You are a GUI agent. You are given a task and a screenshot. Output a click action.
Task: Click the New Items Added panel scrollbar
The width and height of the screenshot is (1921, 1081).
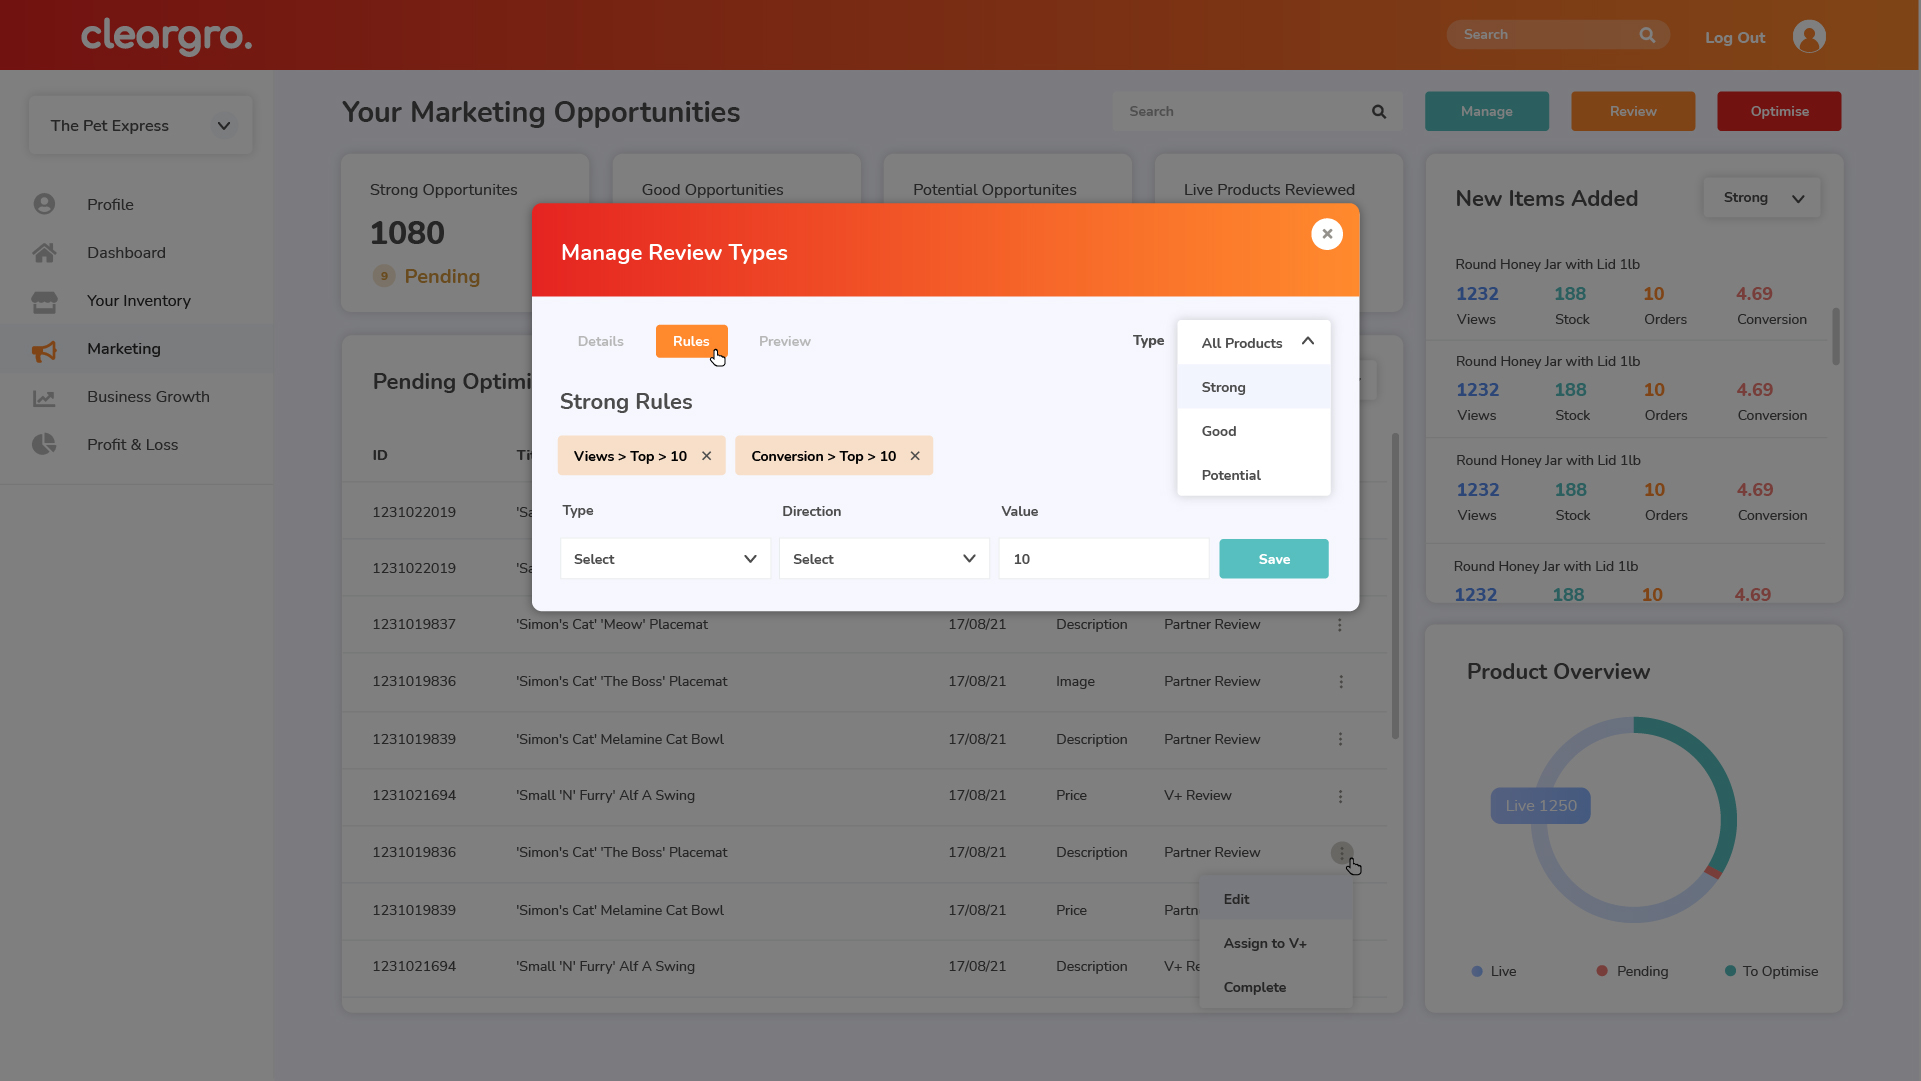coord(1835,337)
